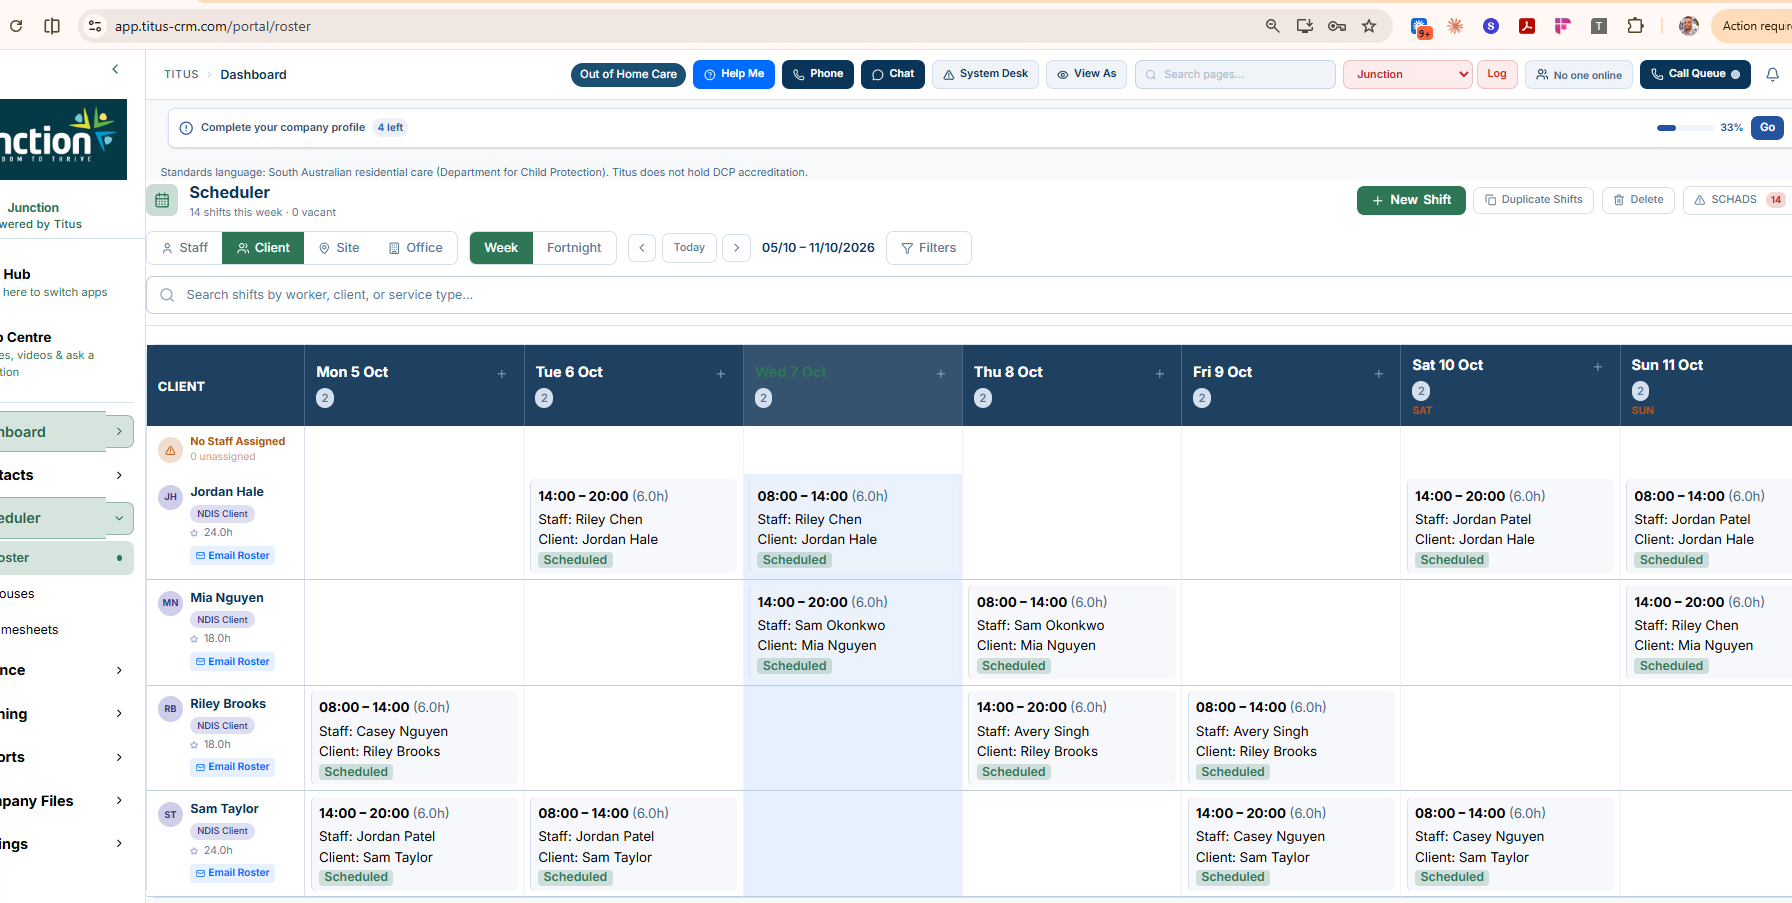1792x903 pixels.
Task: Bookmark this page with the star icon
Action: click(x=1369, y=26)
